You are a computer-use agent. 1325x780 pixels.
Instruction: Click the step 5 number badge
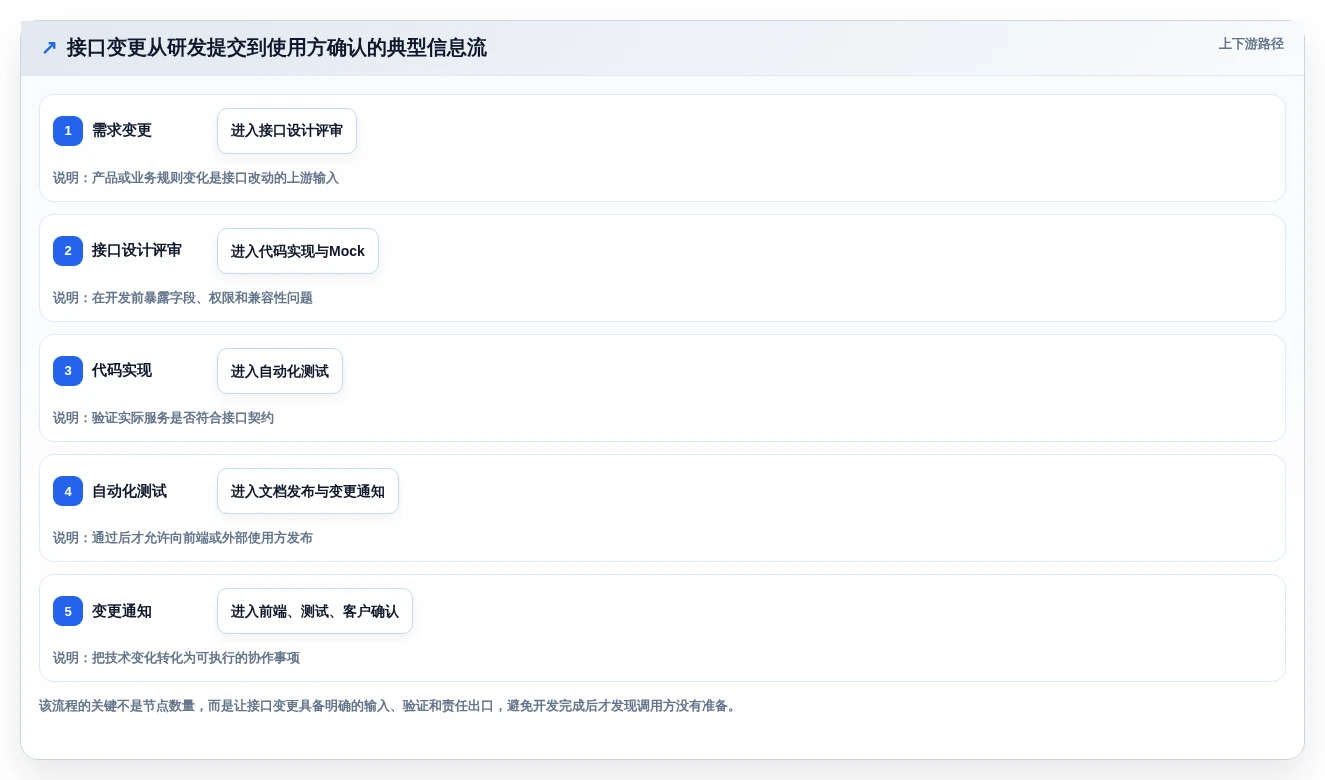[68, 611]
